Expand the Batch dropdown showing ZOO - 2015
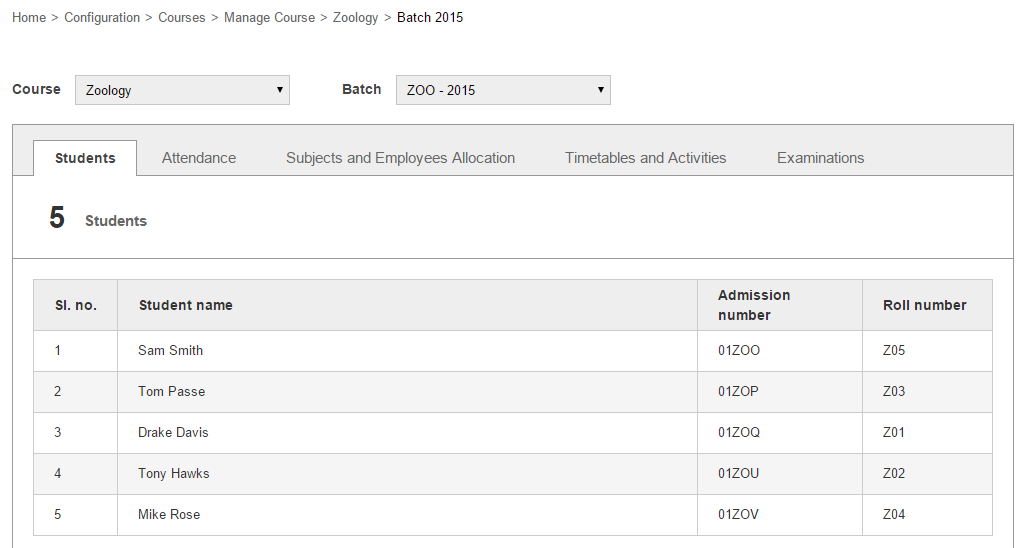The image size is (1023, 548). tap(503, 90)
